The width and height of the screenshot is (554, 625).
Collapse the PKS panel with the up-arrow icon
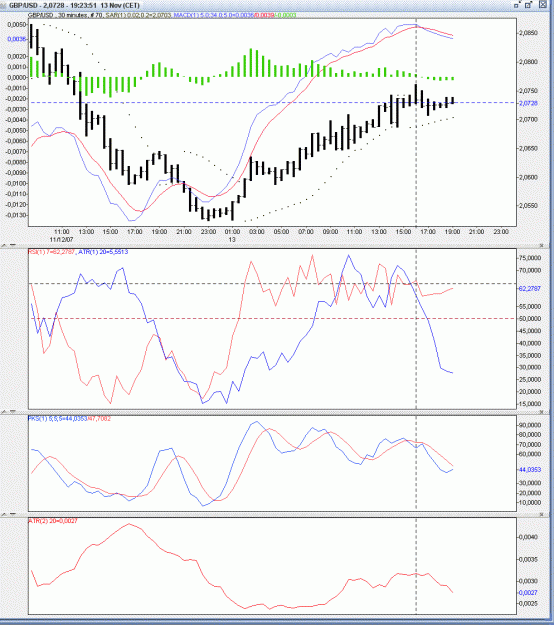pos(5,411)
